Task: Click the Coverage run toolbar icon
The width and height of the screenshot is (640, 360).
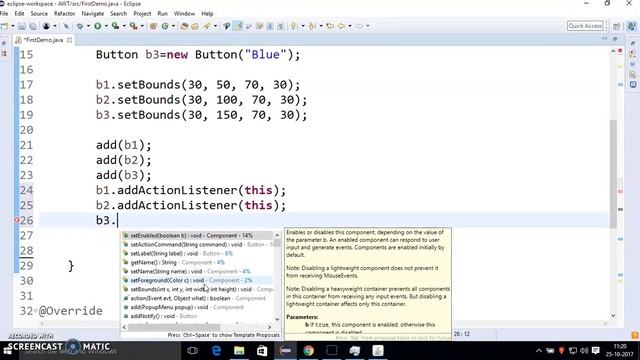Action: [x=116, y=26]
